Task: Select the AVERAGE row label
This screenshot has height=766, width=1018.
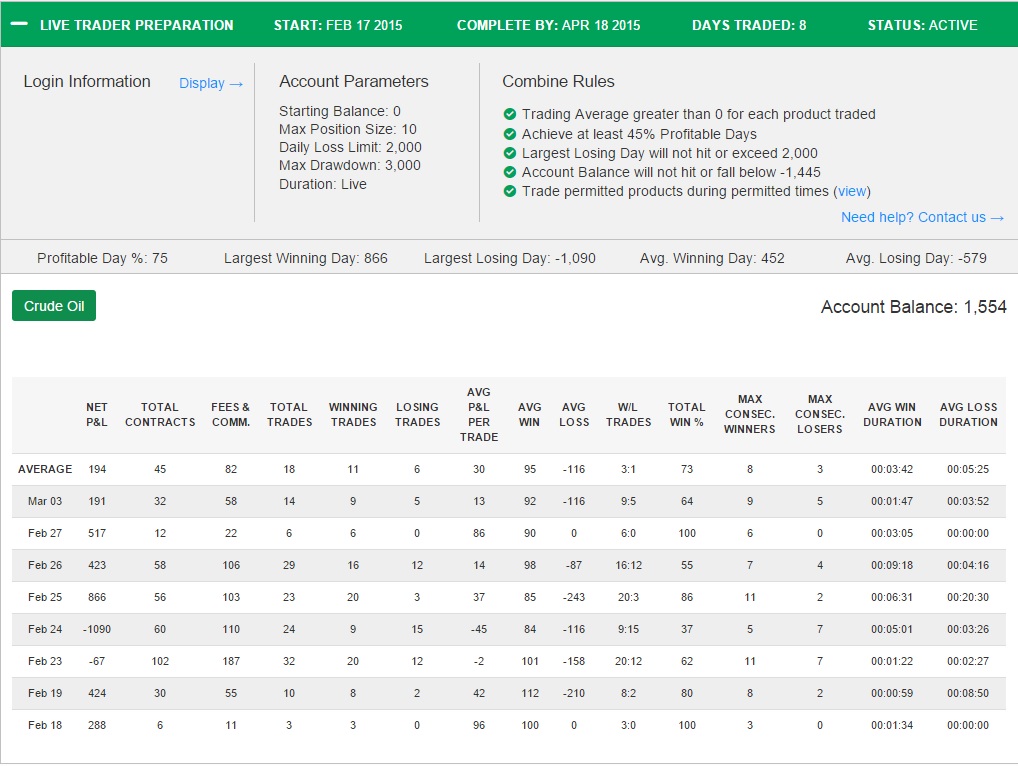Action: coord(45,469)
